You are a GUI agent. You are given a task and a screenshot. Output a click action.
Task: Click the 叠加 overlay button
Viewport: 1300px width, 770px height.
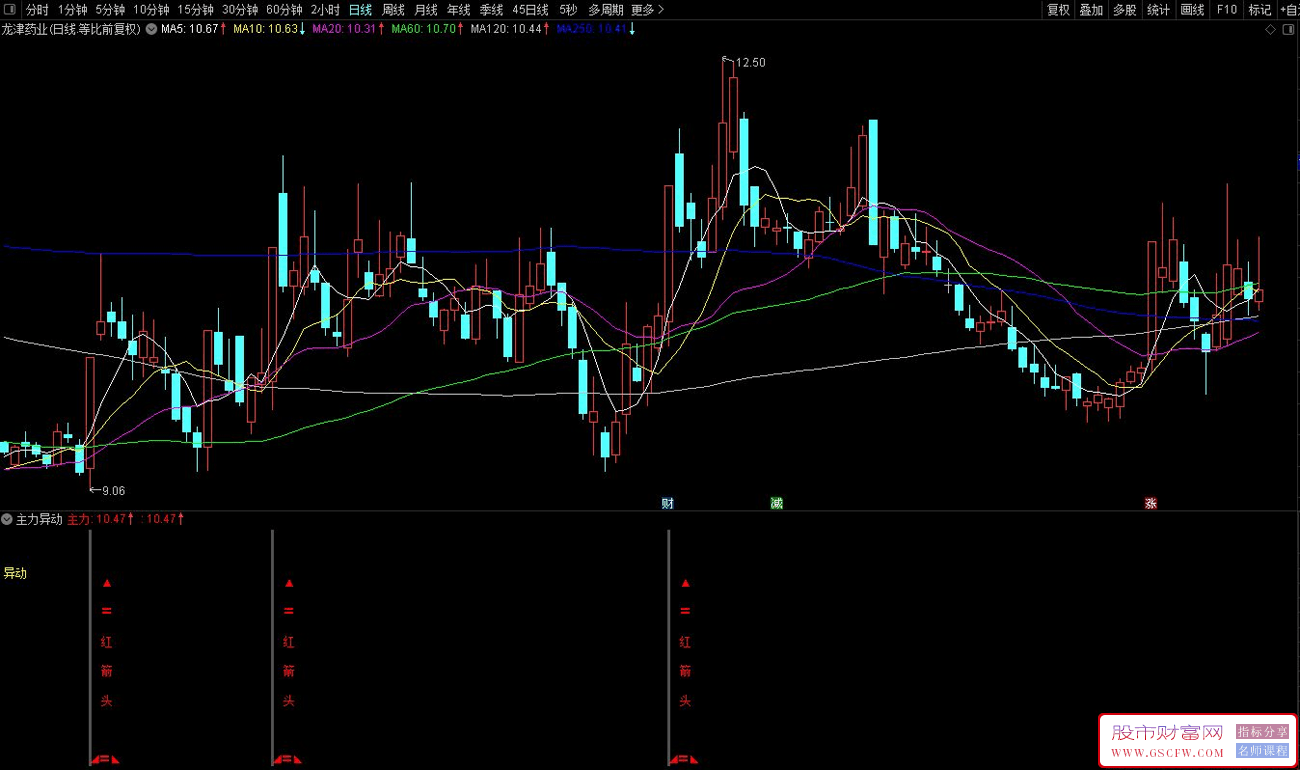(1091, 10)
